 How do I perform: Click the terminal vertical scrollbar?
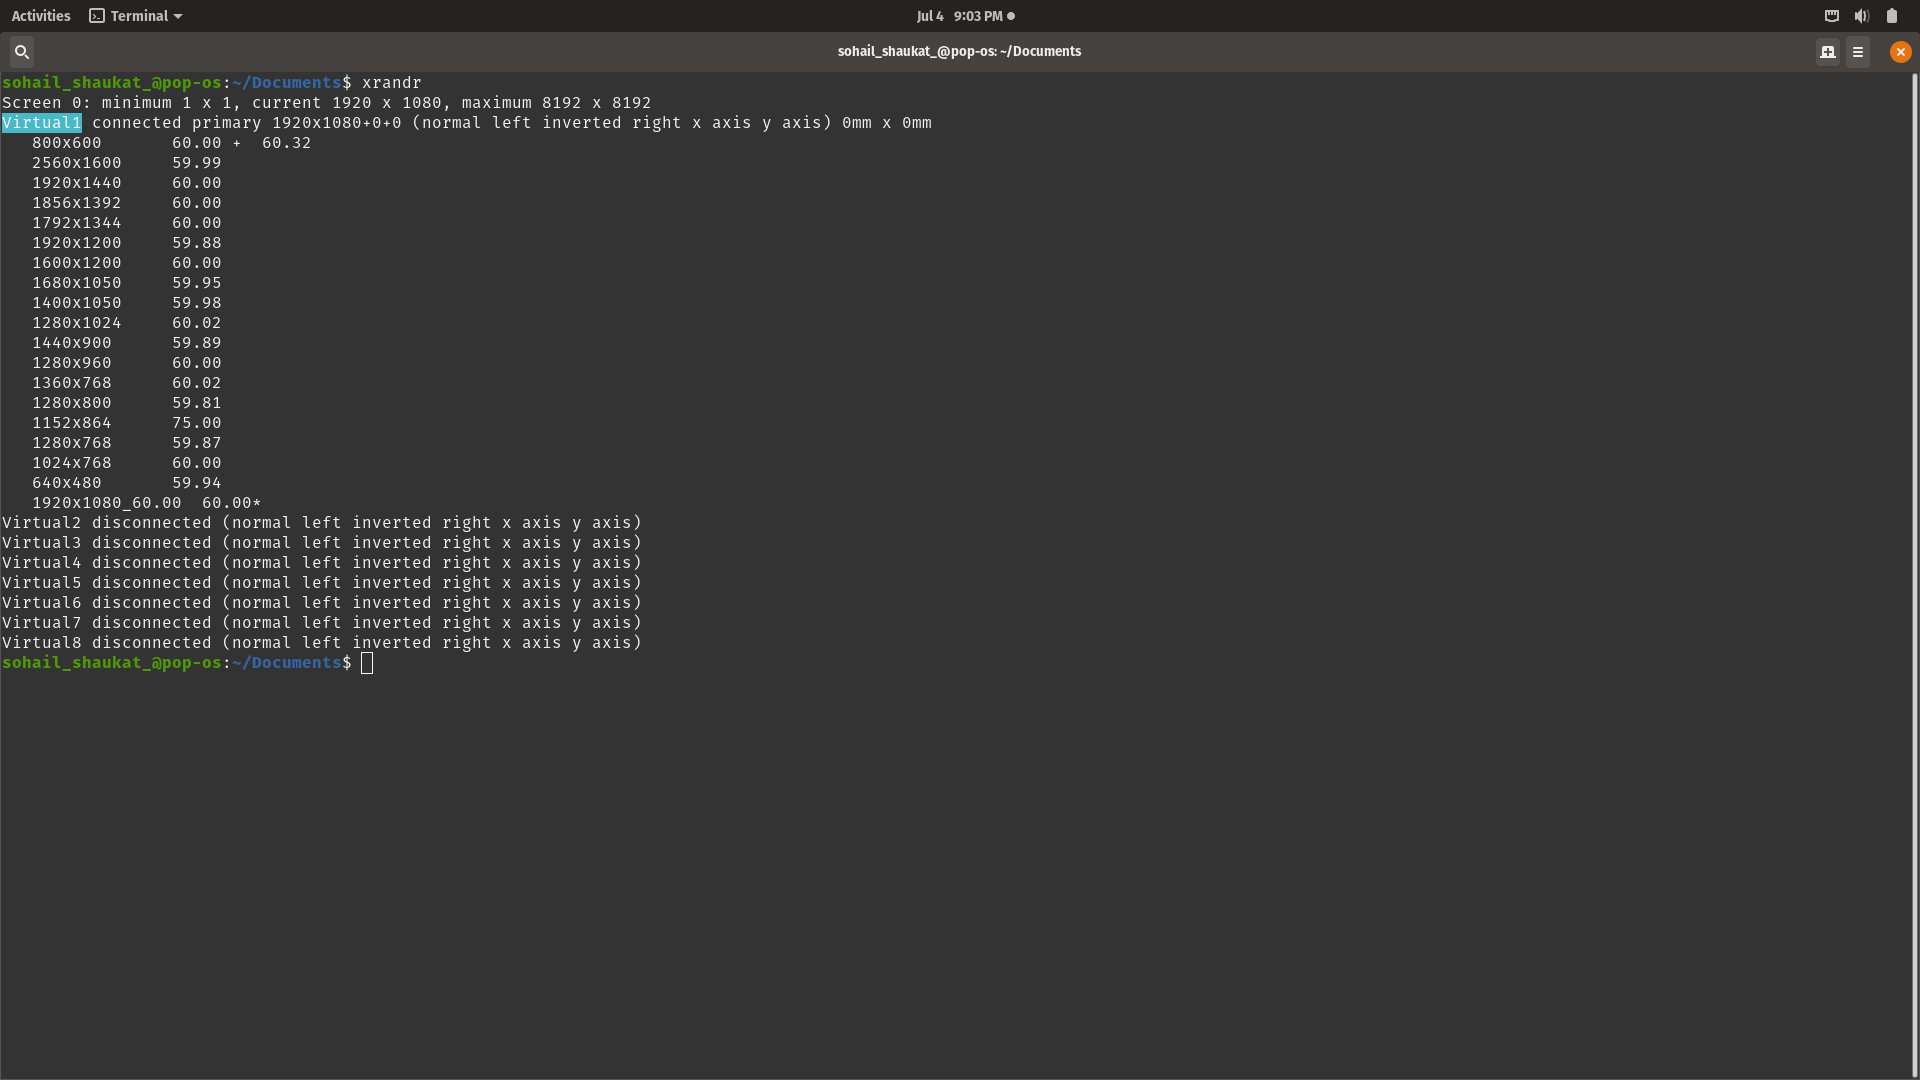[1915, 575]
